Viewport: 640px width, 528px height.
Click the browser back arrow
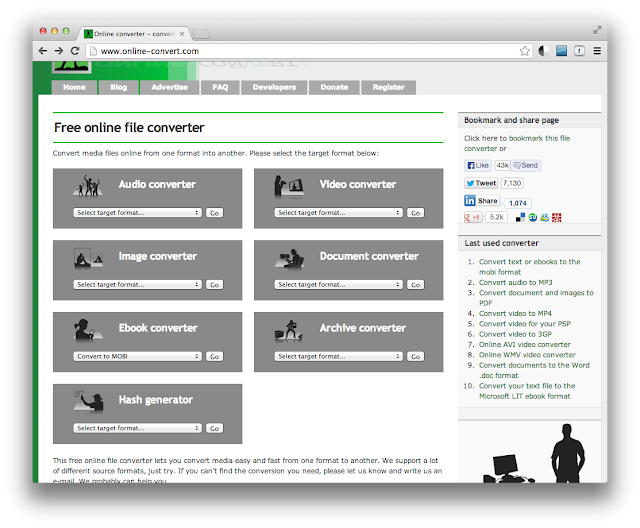43,51
